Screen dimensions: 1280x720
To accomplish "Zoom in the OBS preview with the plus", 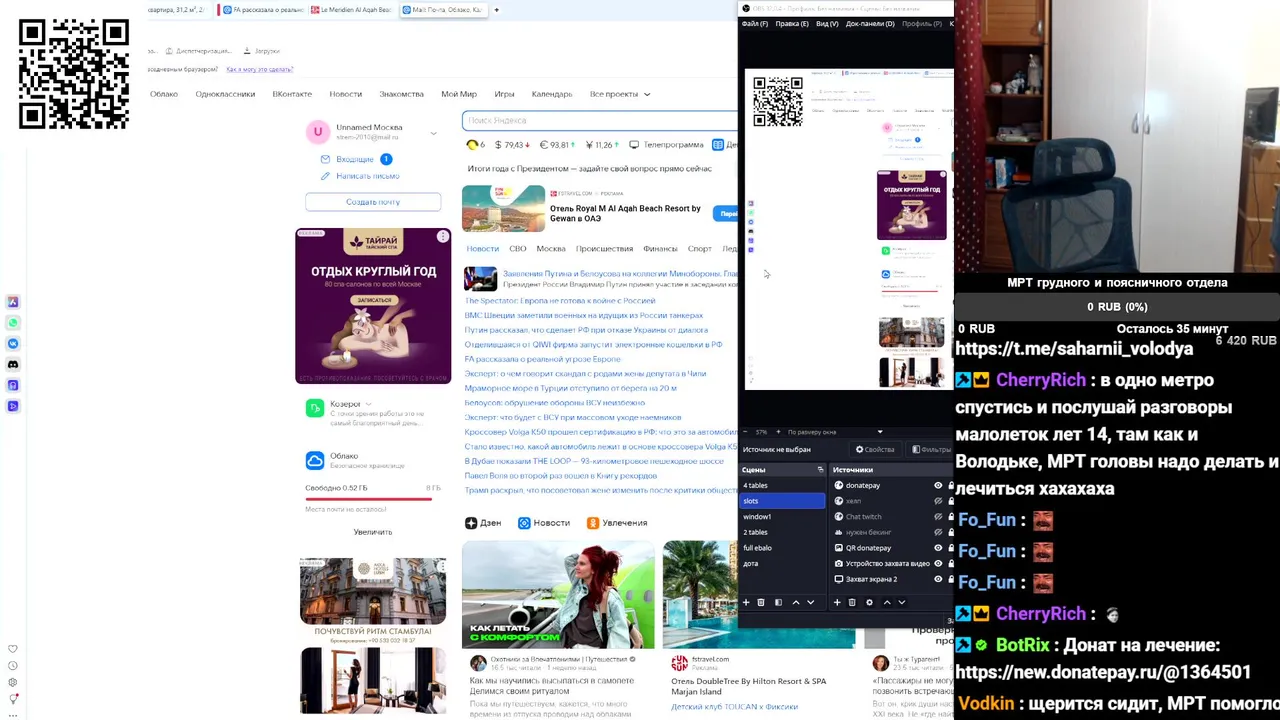I will coord(779,432).
